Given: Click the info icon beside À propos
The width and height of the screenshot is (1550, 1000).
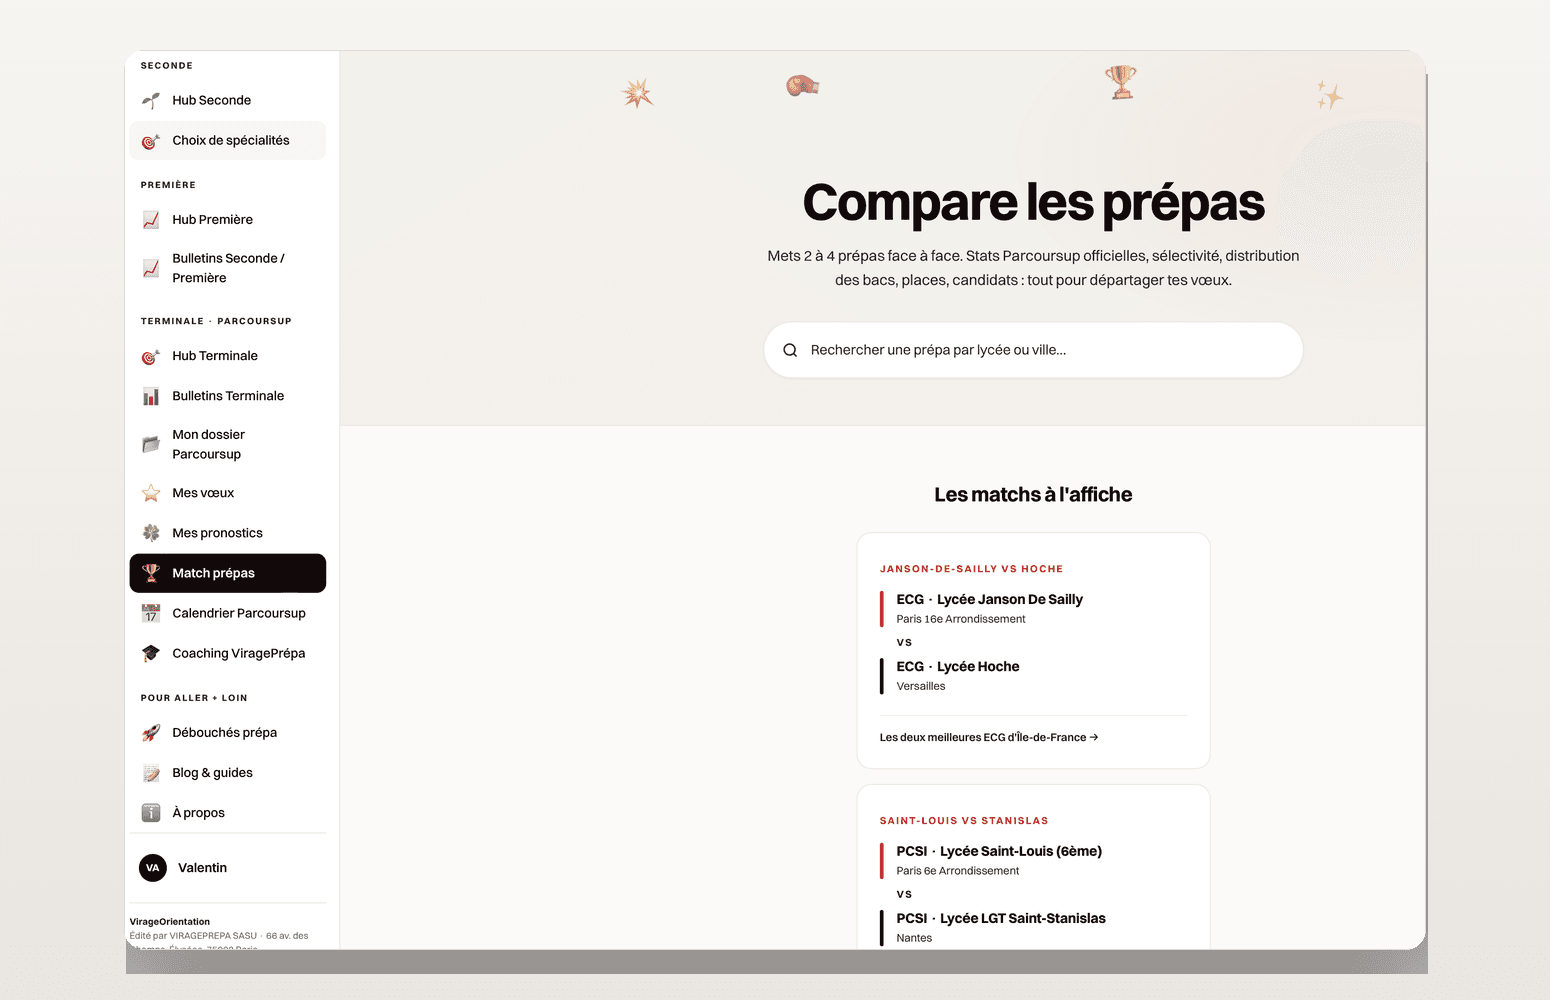Looking at the screenshot, I should coord(151,813).
